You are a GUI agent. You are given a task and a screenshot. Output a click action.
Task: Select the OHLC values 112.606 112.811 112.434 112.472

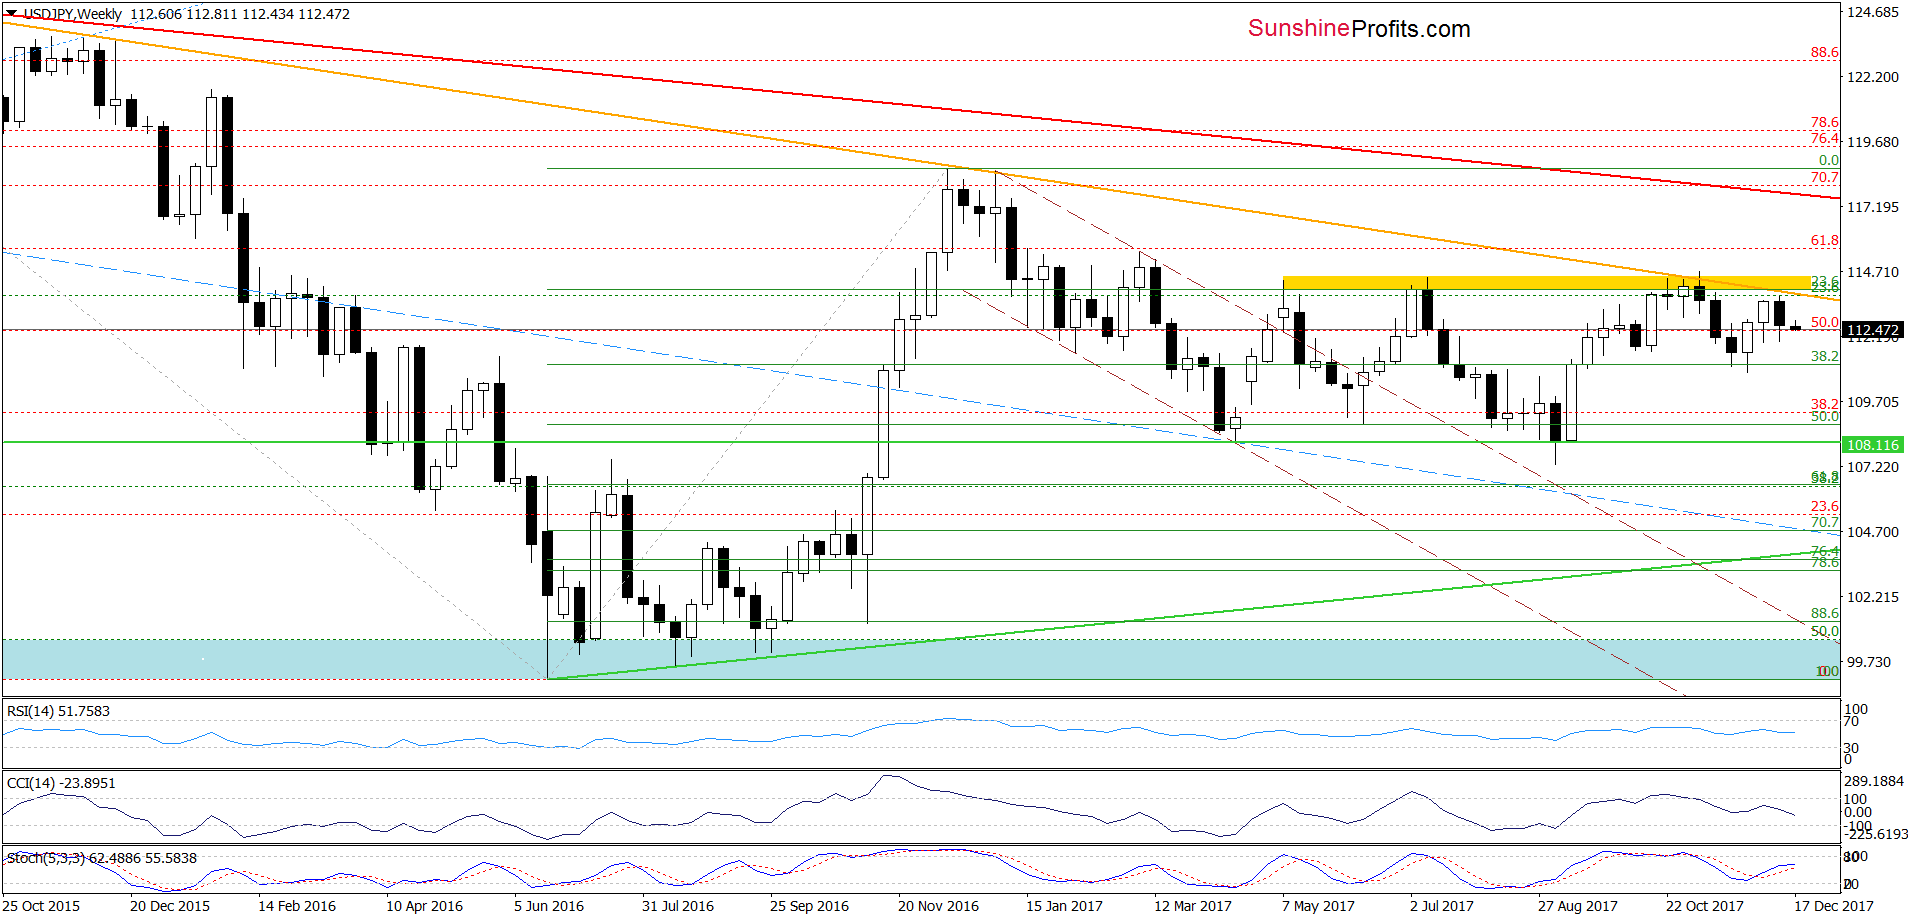coord(240,14)
